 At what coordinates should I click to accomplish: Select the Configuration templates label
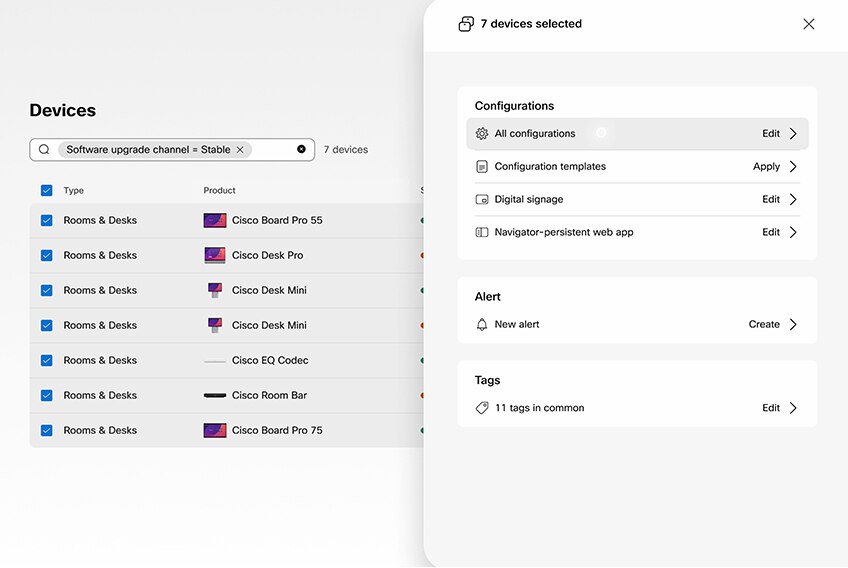[550, 167]
